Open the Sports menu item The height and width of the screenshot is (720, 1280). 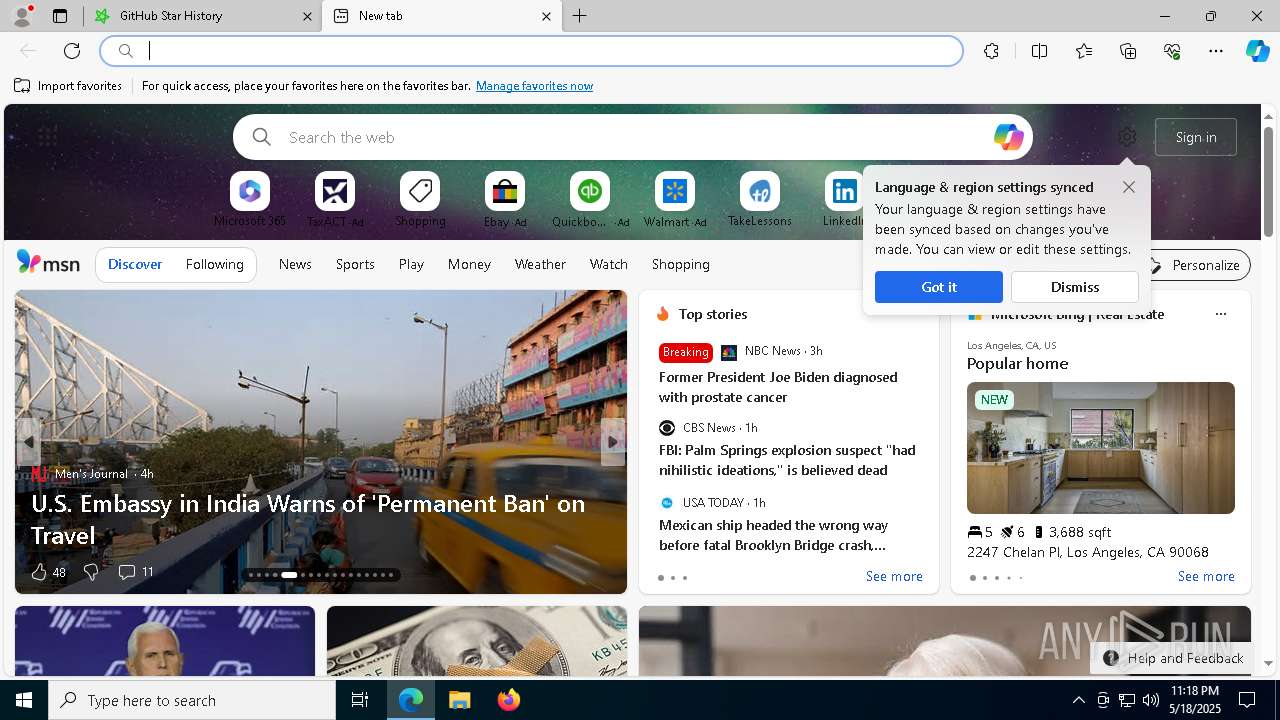click(x=355, y=264)
